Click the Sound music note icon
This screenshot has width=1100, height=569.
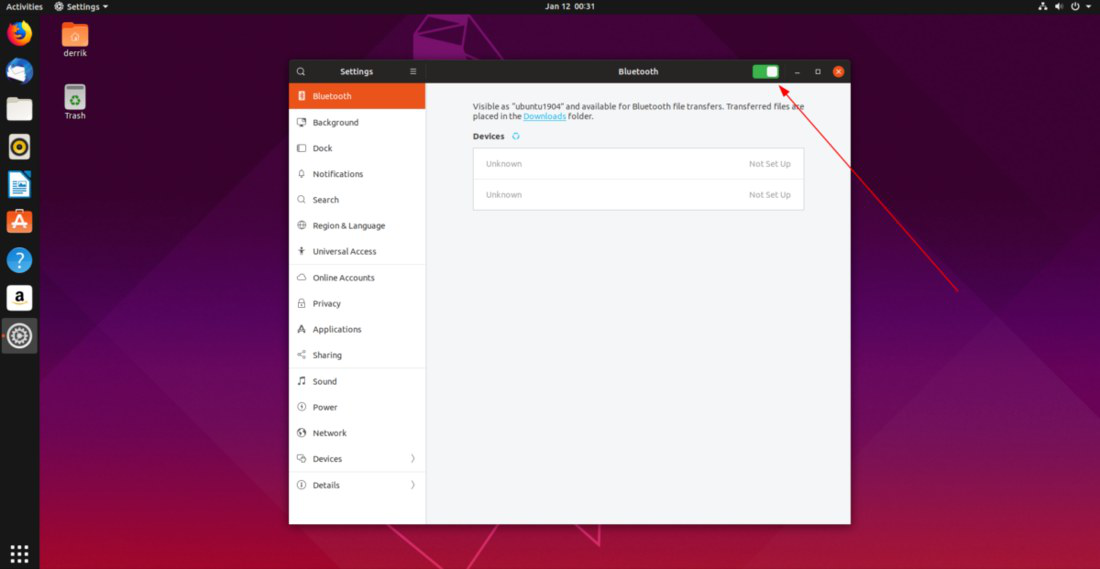tap(302, 381)
